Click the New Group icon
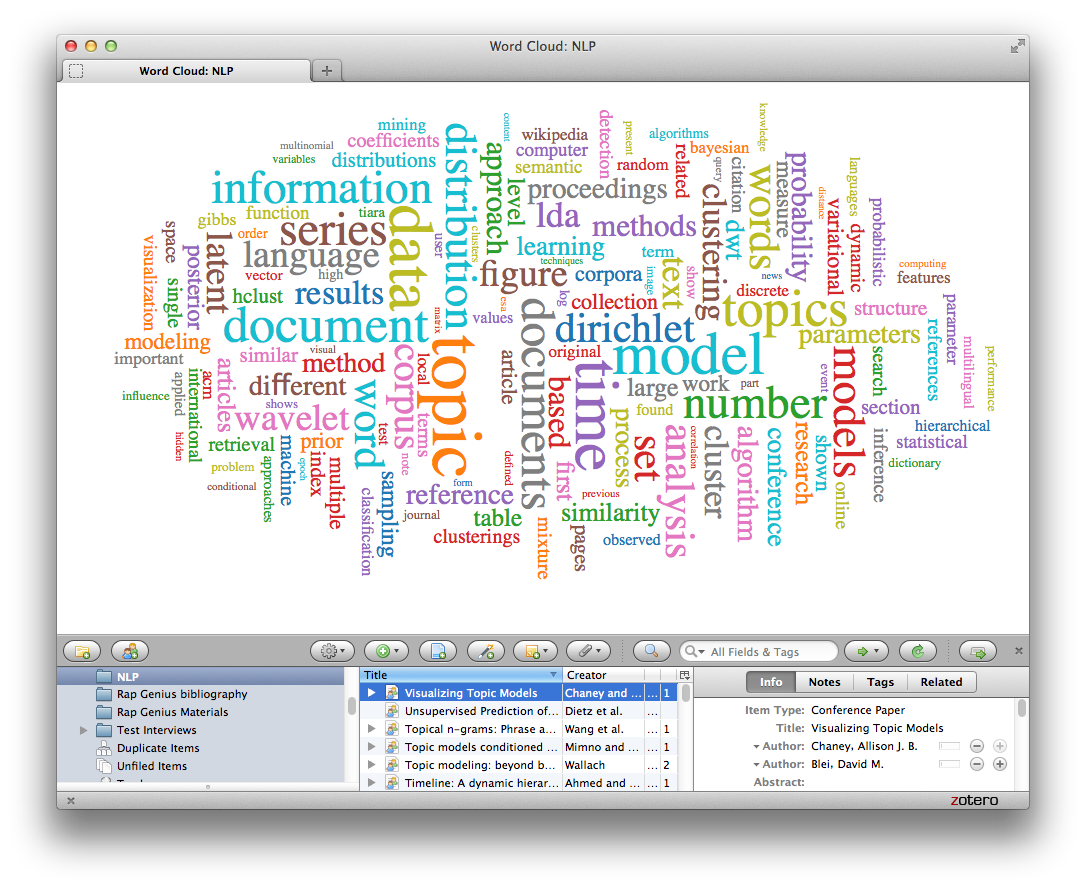1086x888 pixels. tap(130, 651)
